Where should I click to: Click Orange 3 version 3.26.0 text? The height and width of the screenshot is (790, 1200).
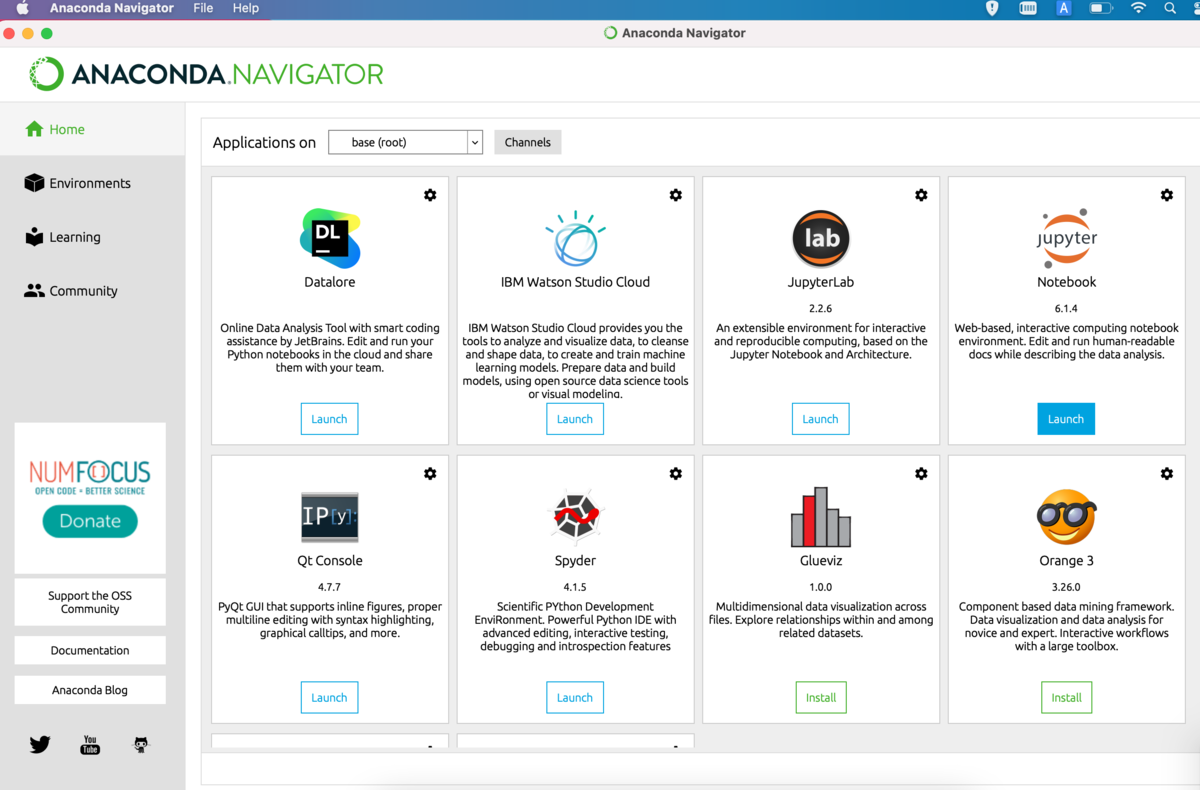pyautogui.click(x=1066, y=587)
